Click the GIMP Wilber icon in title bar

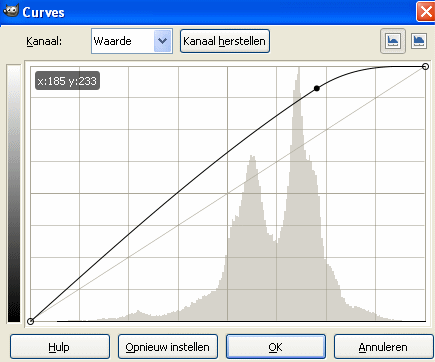click(x=10, y=11)
